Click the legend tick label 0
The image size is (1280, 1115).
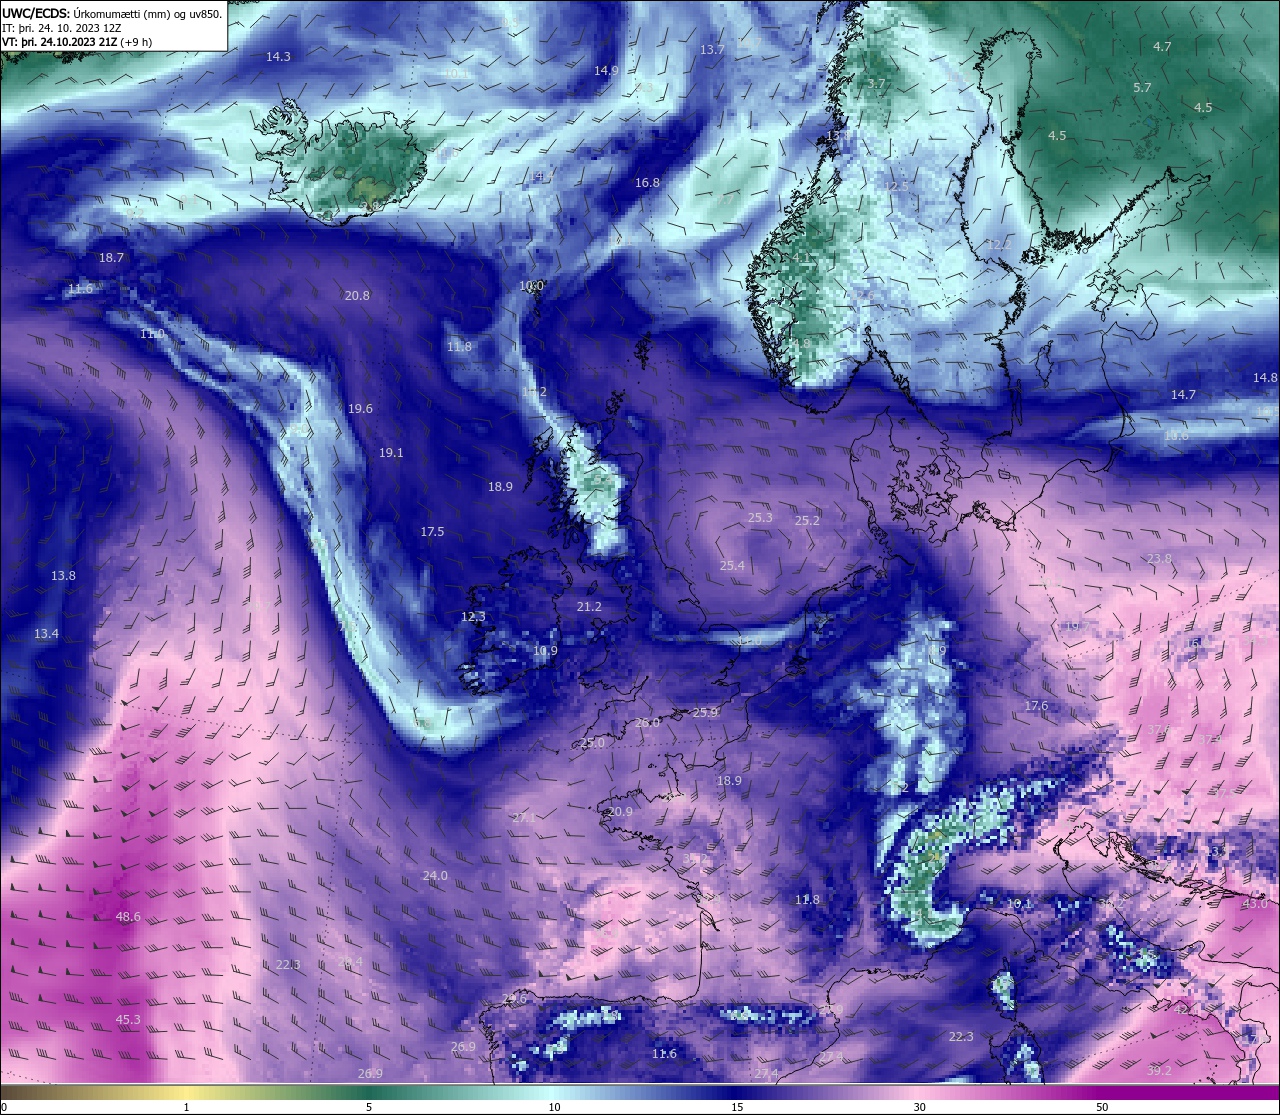[3, 1107]
